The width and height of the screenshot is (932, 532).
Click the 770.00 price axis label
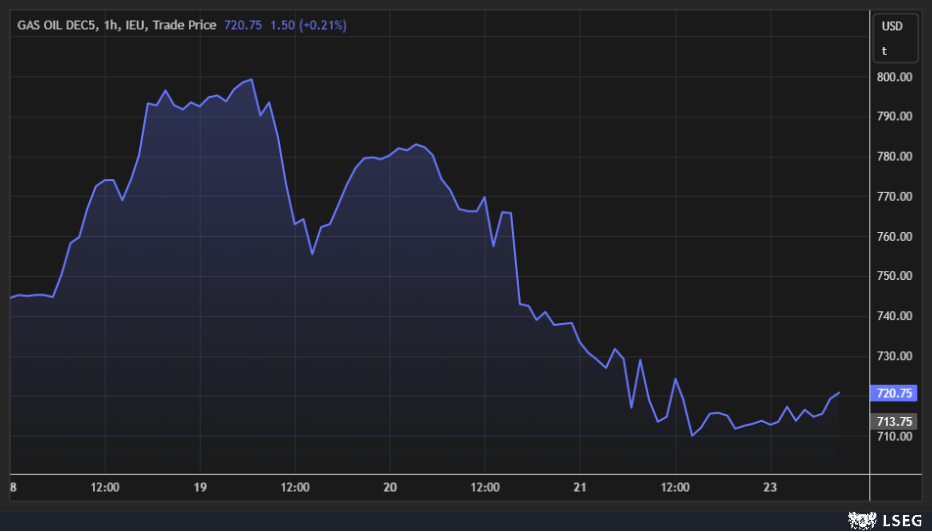(893, 197)
